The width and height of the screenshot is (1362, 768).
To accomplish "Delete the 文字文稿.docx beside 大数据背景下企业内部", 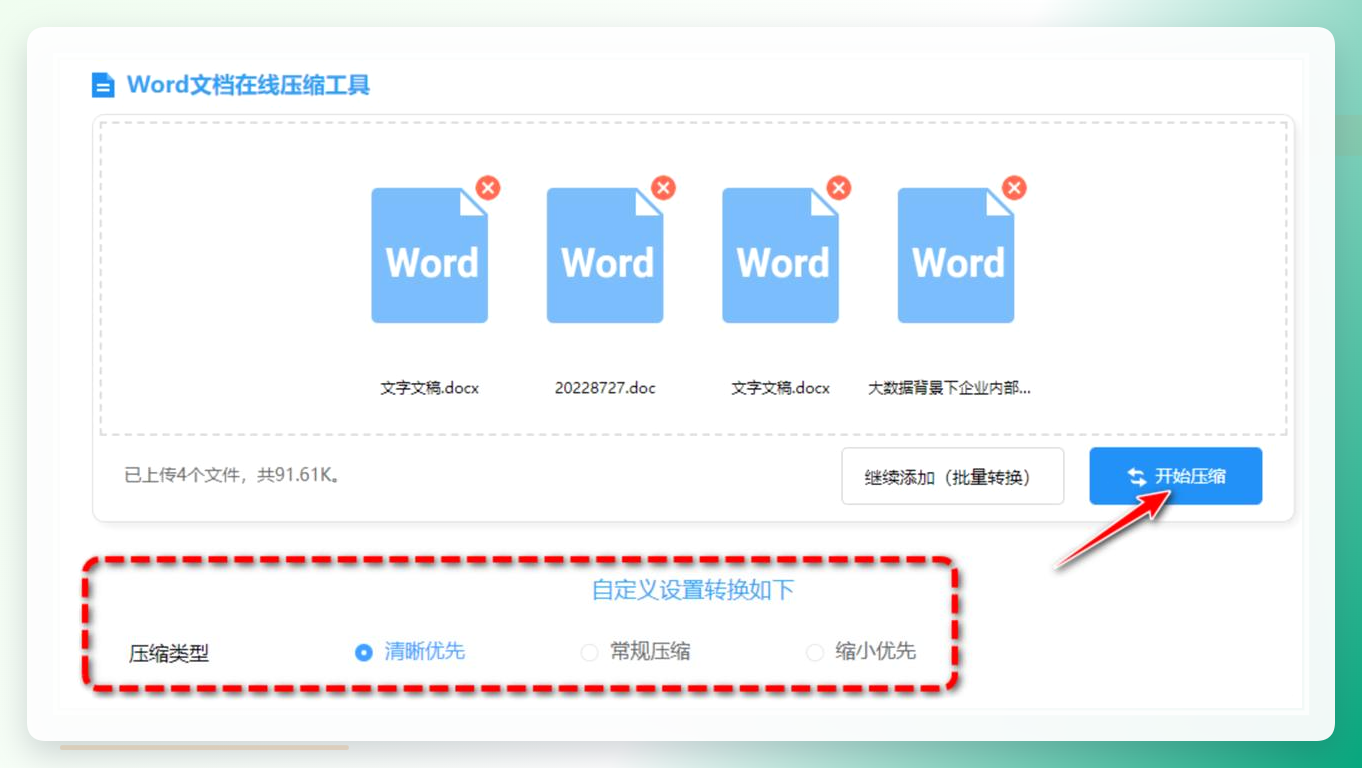I will tap(839, 188).
